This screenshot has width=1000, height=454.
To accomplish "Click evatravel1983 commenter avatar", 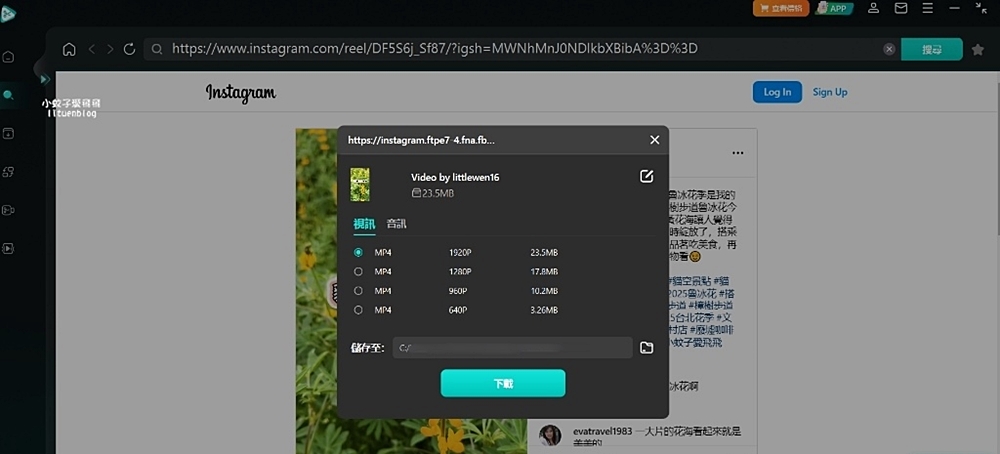I will click(x=550, y=436).
